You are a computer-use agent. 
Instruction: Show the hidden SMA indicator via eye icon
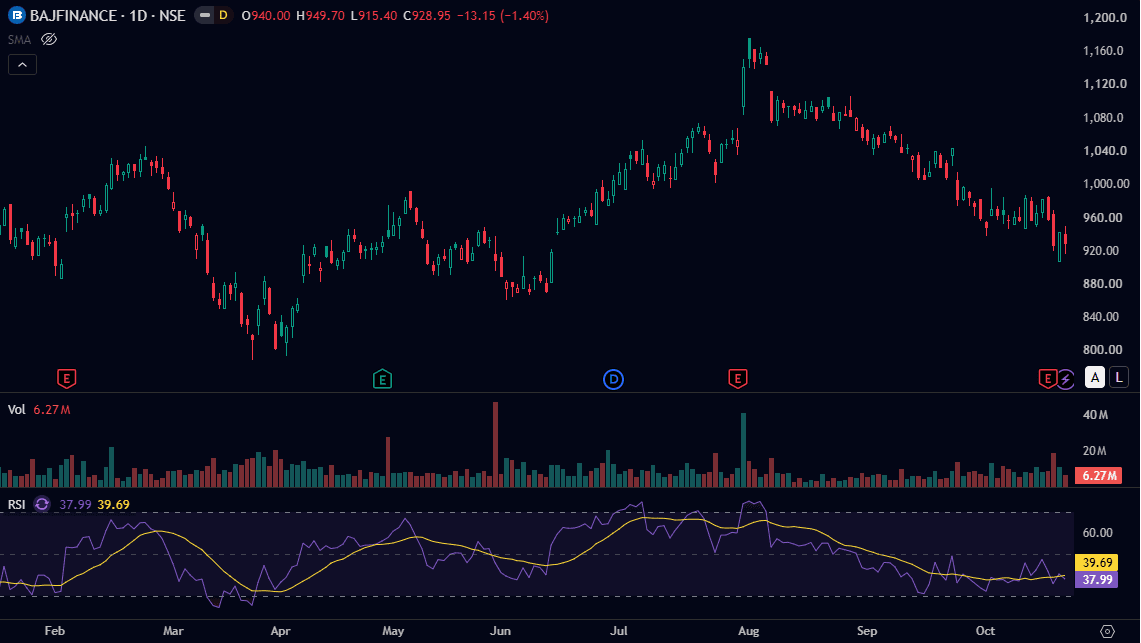pos(49,39)
